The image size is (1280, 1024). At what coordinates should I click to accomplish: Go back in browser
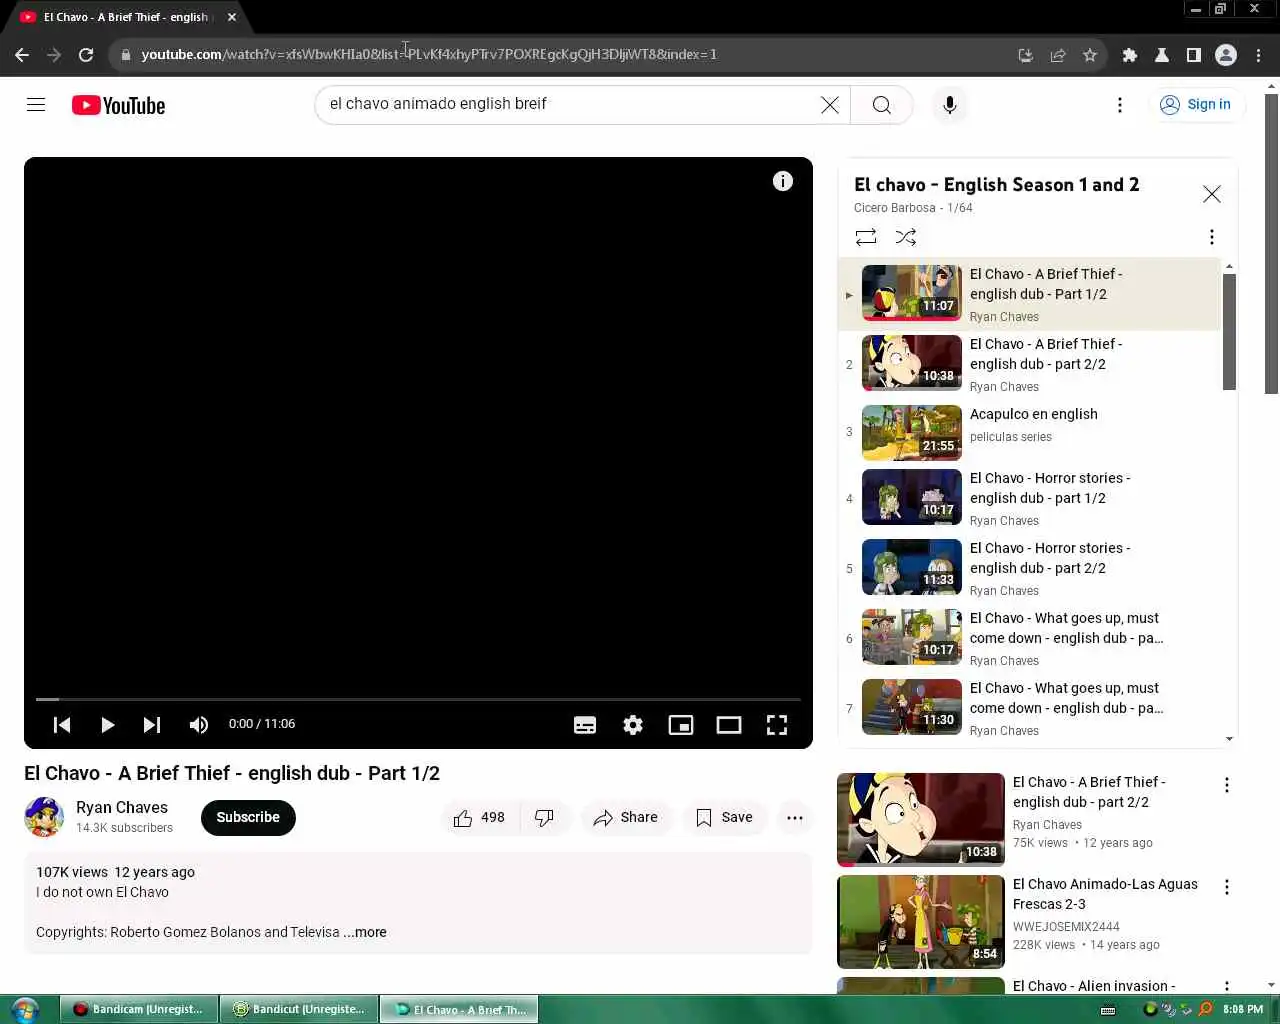(22, 55)
